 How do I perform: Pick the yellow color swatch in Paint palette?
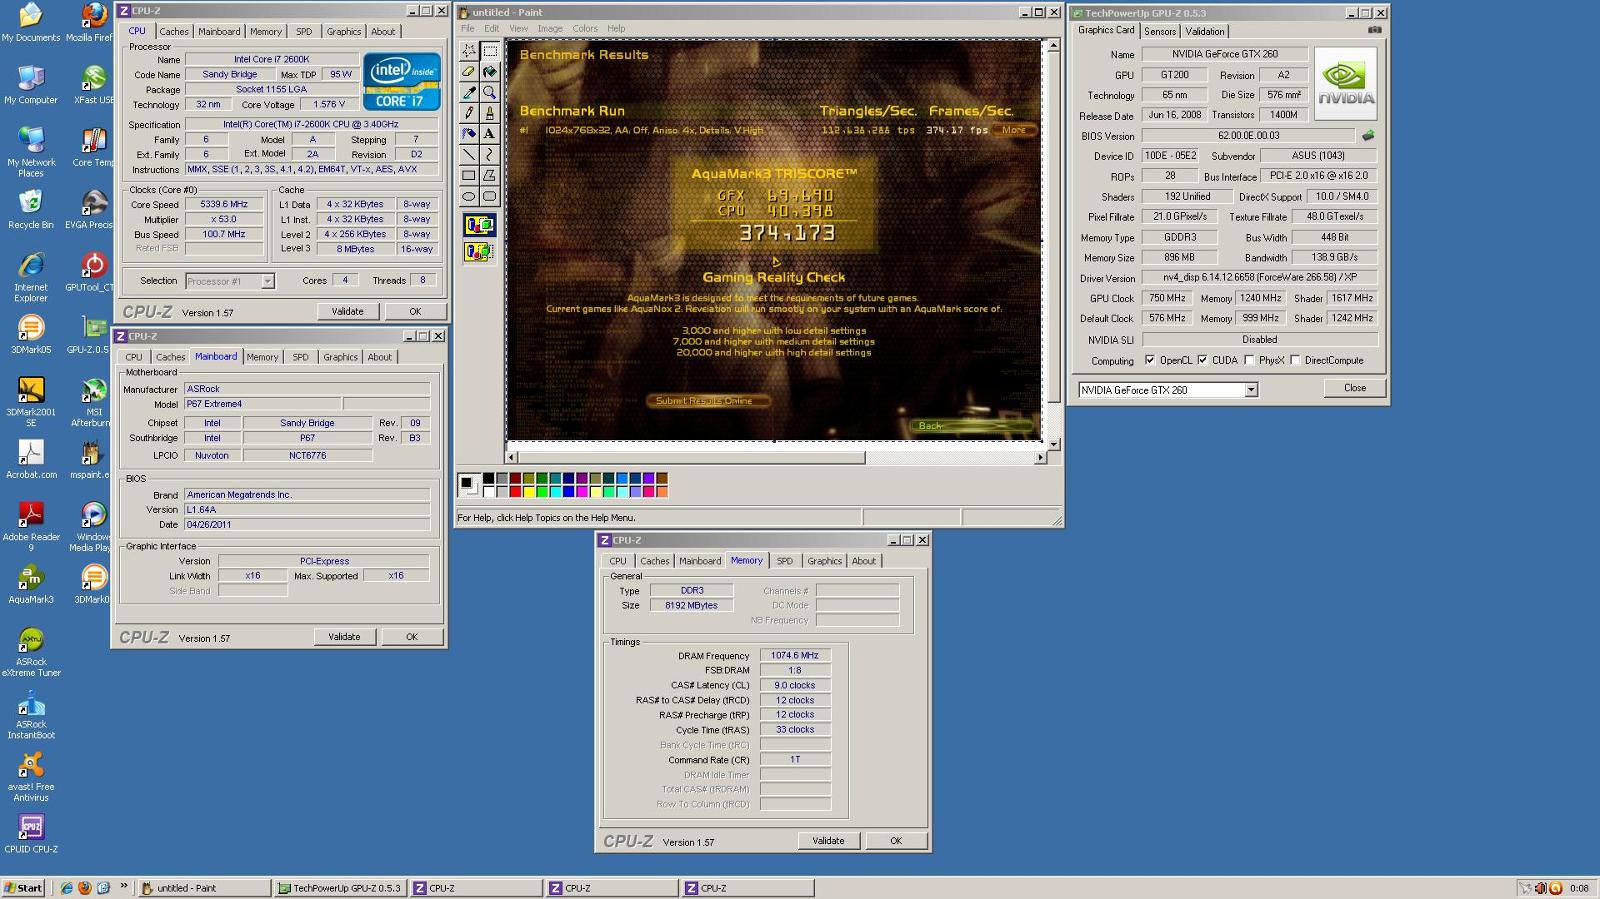point(528,491)
